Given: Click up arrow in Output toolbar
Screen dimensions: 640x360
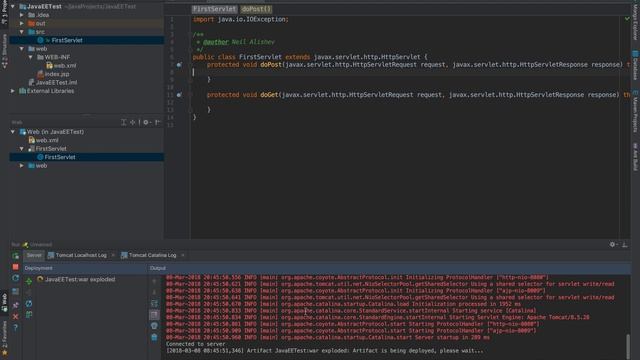Looking at the screenshot, I should (154, 281).
